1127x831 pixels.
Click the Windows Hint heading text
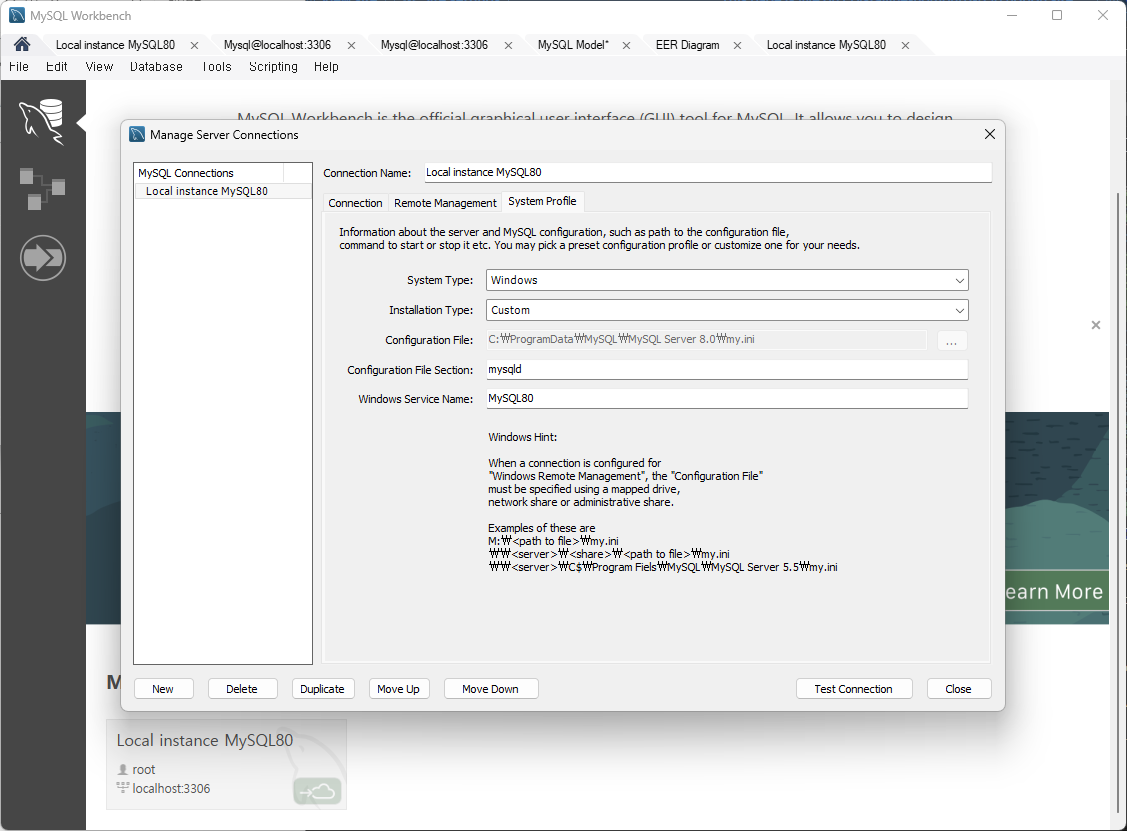[x=523, y=437]
